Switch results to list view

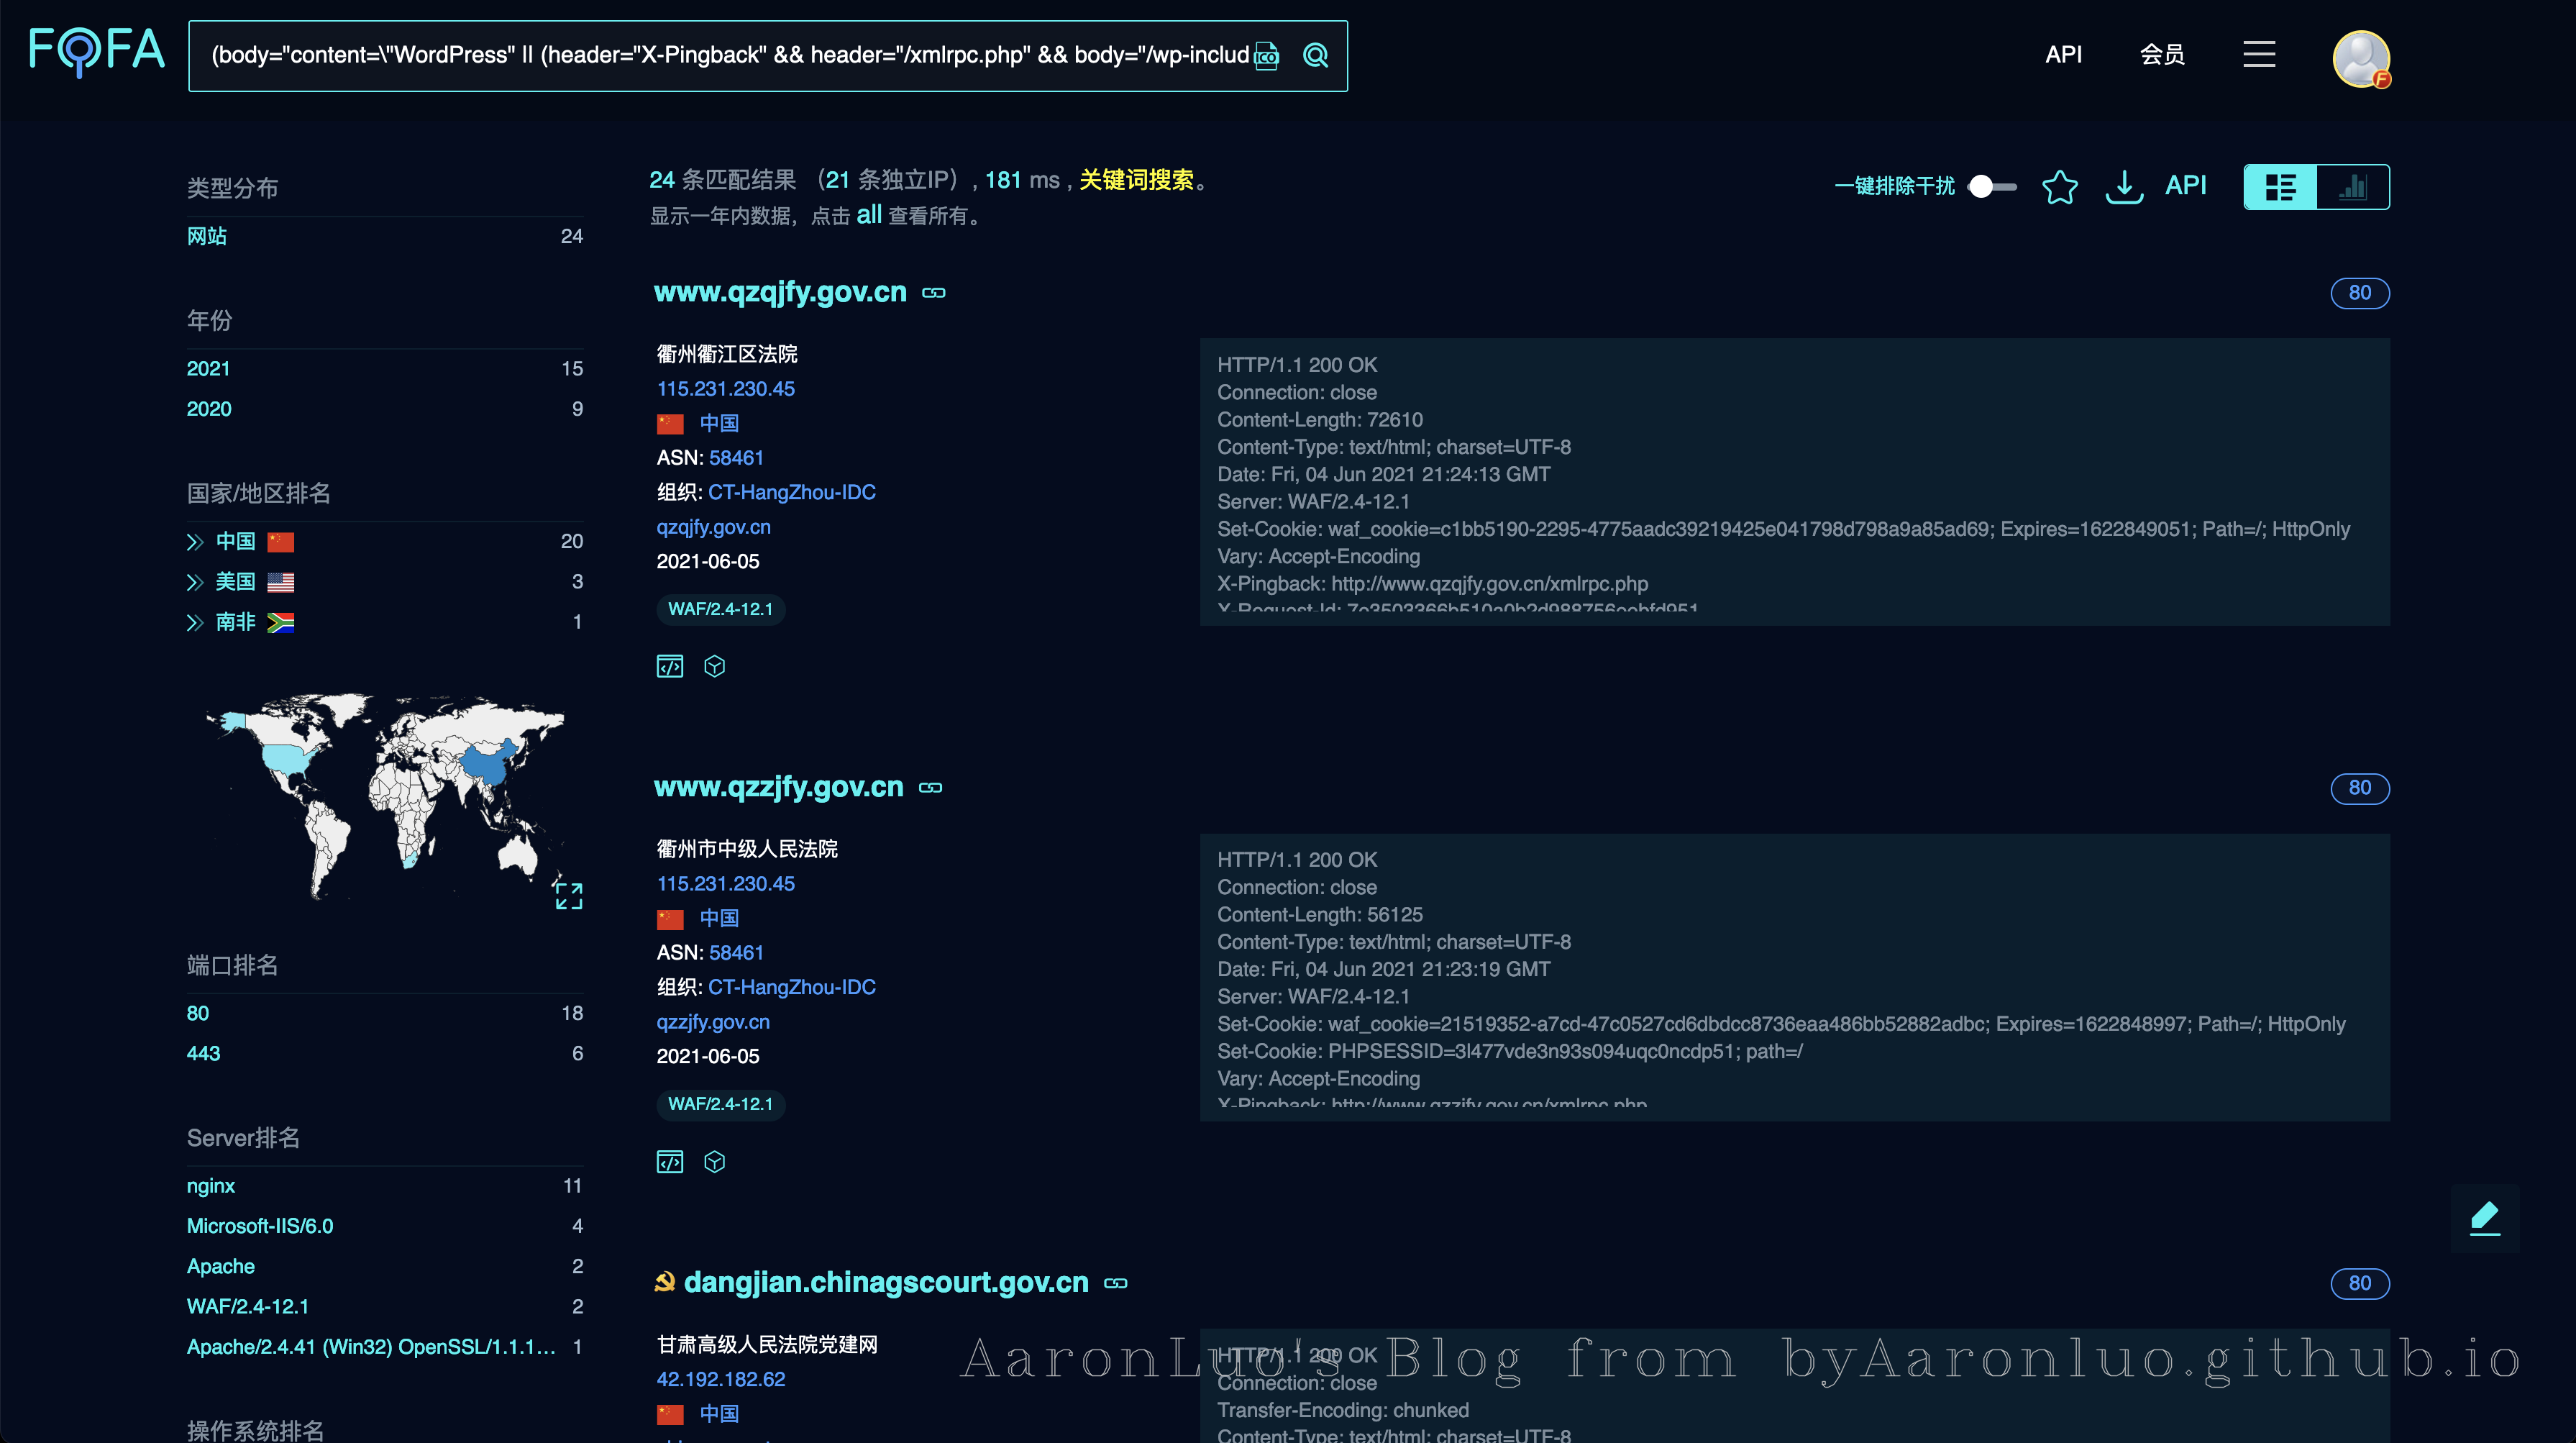[x=2281, y=186]
